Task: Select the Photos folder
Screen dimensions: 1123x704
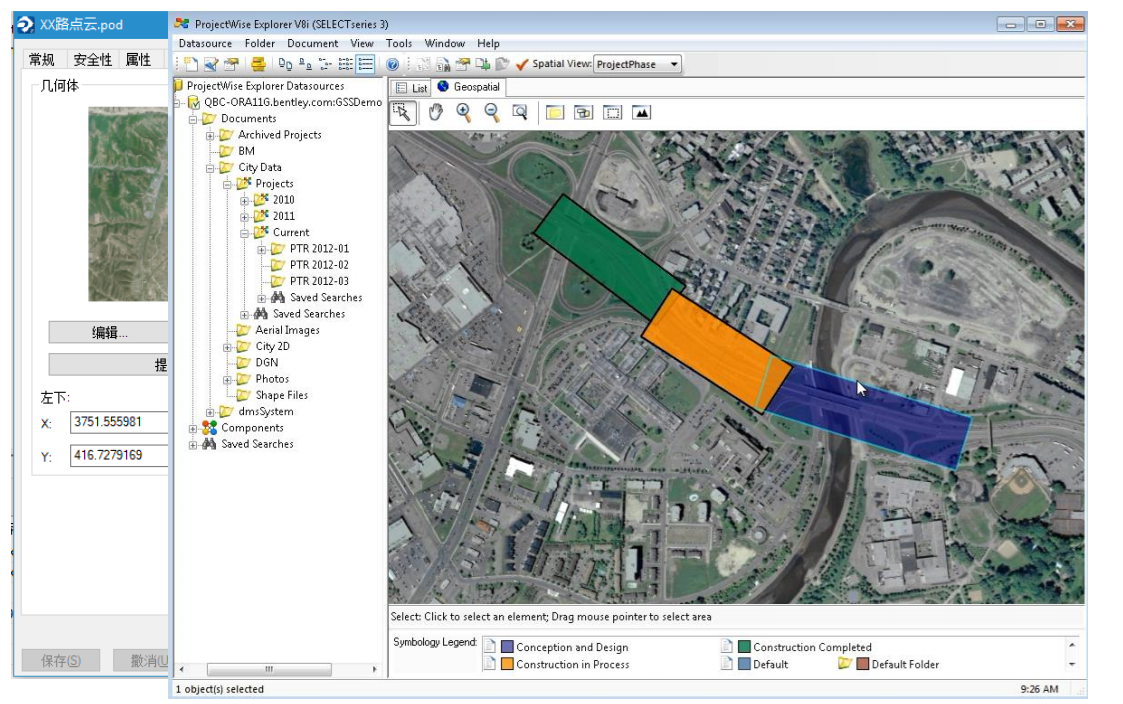Action: (272, 379)
